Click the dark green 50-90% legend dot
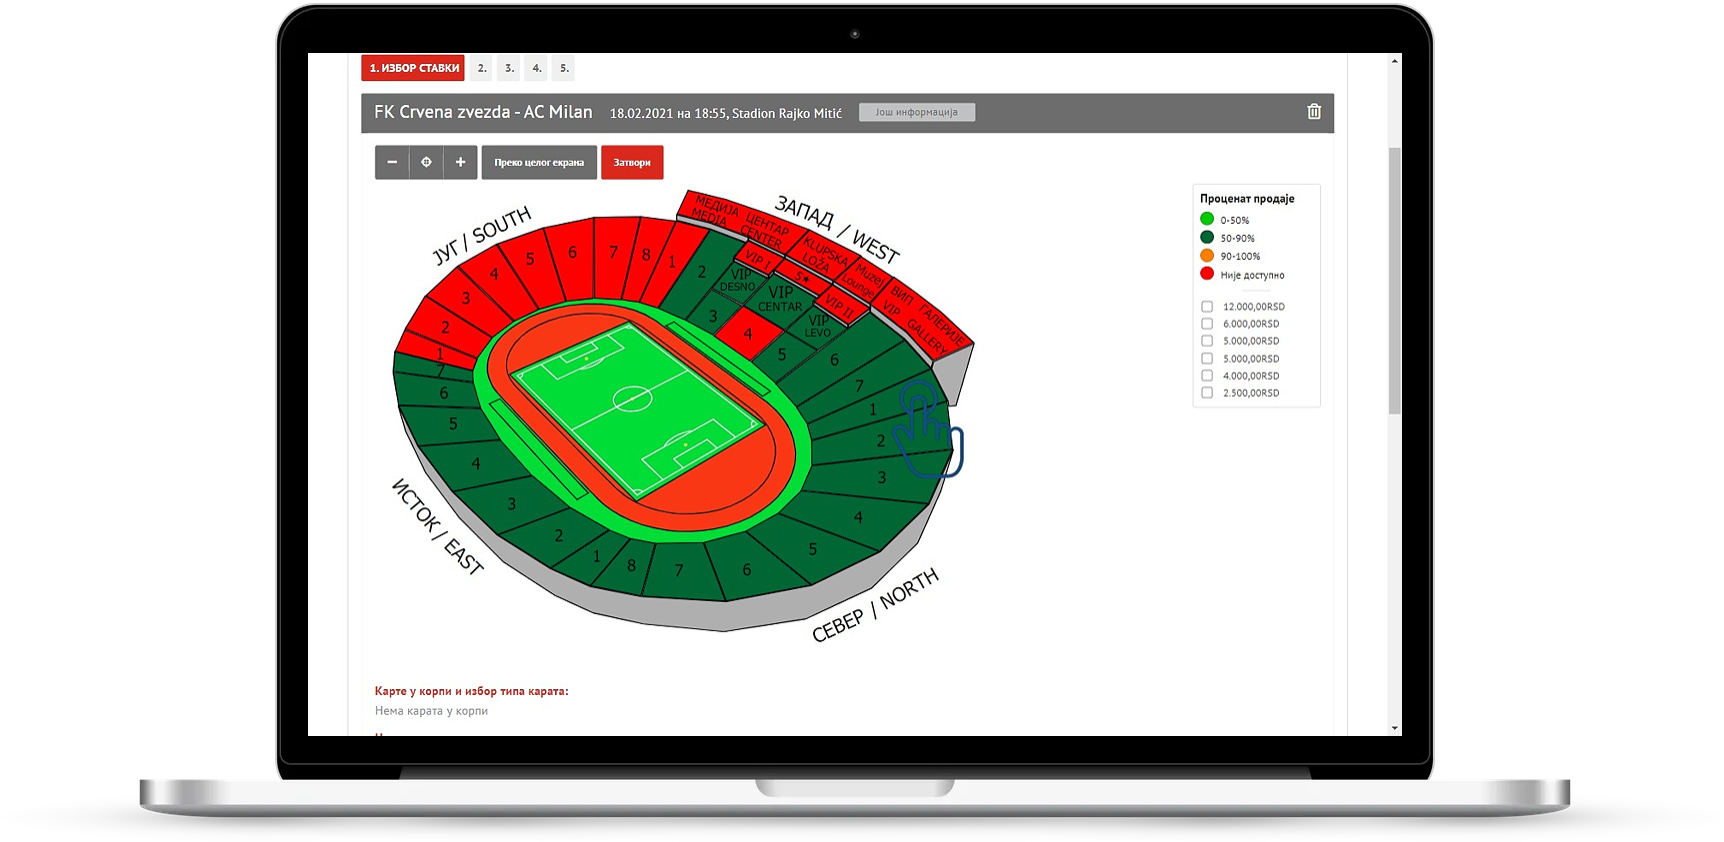The width and height of the screenshot is (1724, 842). pyautogui.click(x=1207, y=237)
